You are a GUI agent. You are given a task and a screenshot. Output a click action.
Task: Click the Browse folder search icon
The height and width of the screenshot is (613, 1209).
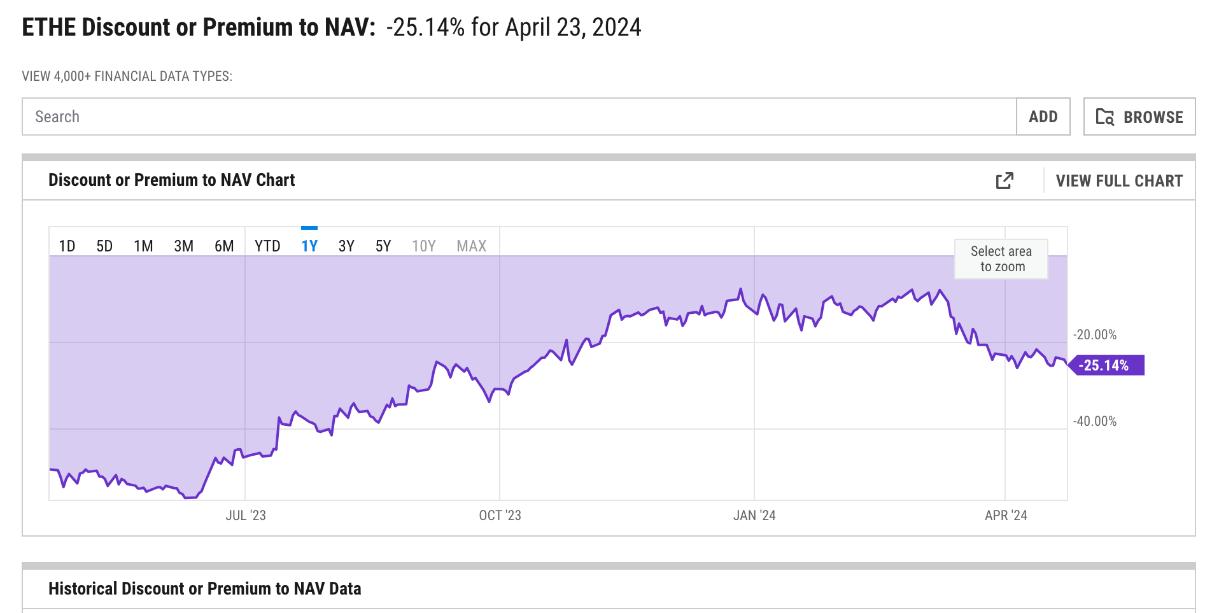1105,117
